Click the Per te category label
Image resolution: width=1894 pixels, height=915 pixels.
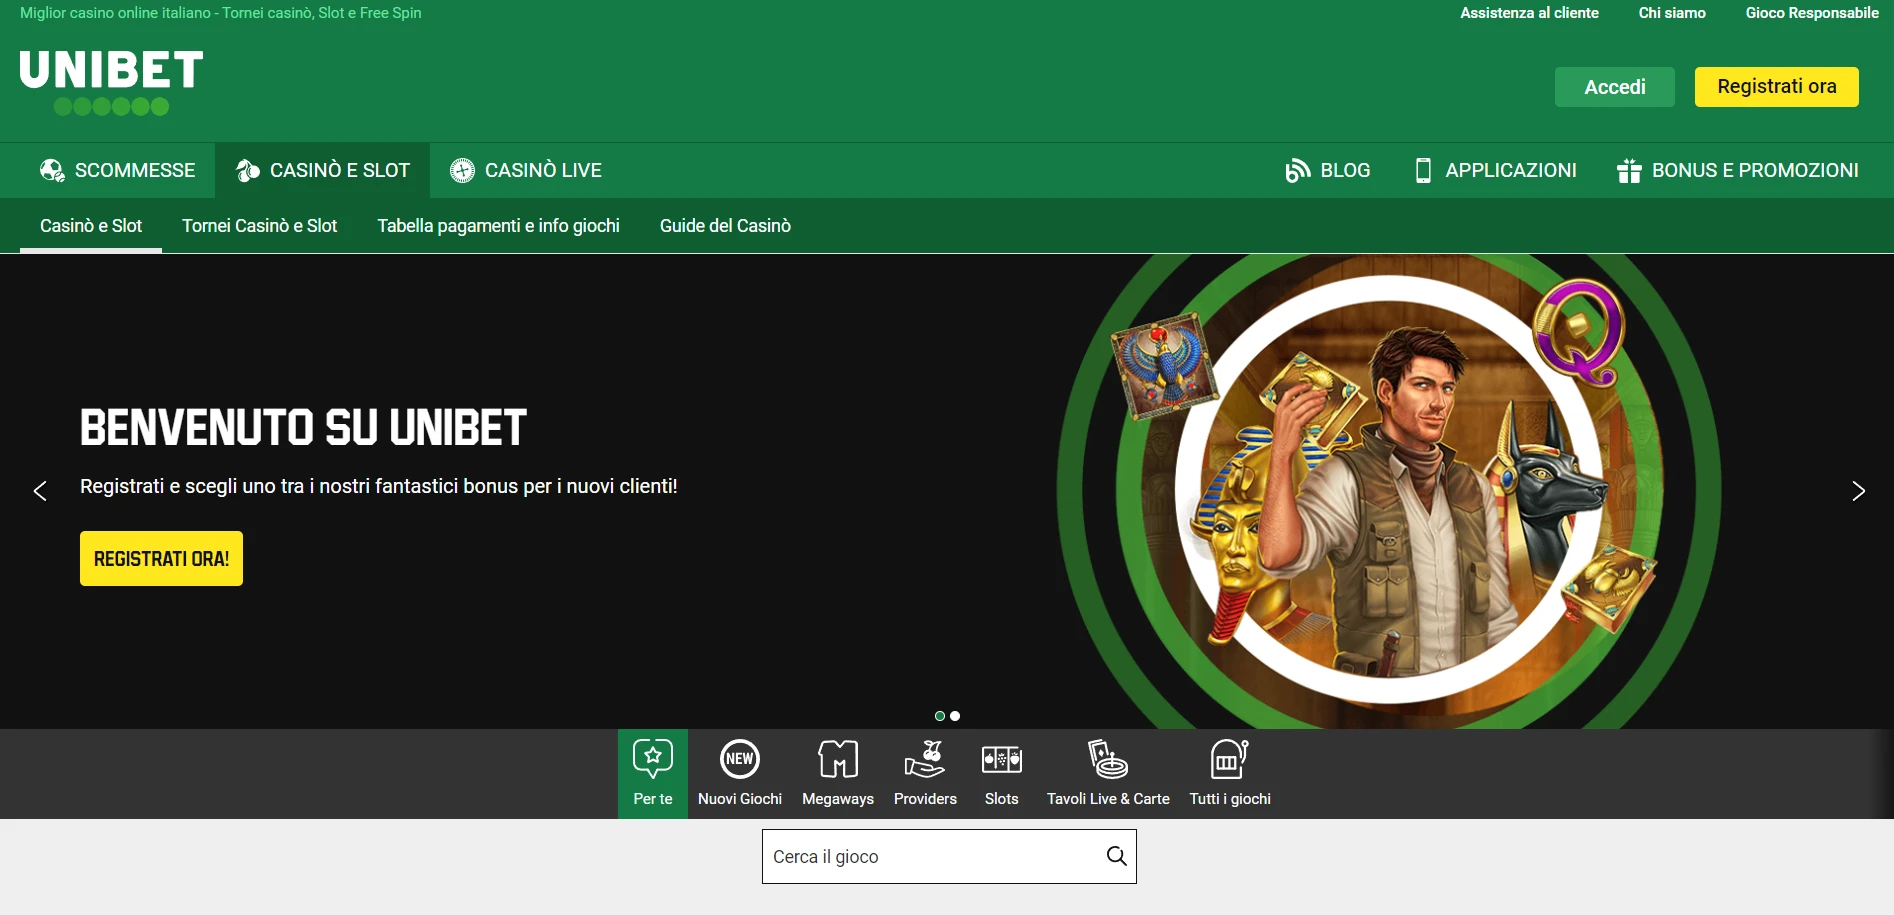point(653,799)
